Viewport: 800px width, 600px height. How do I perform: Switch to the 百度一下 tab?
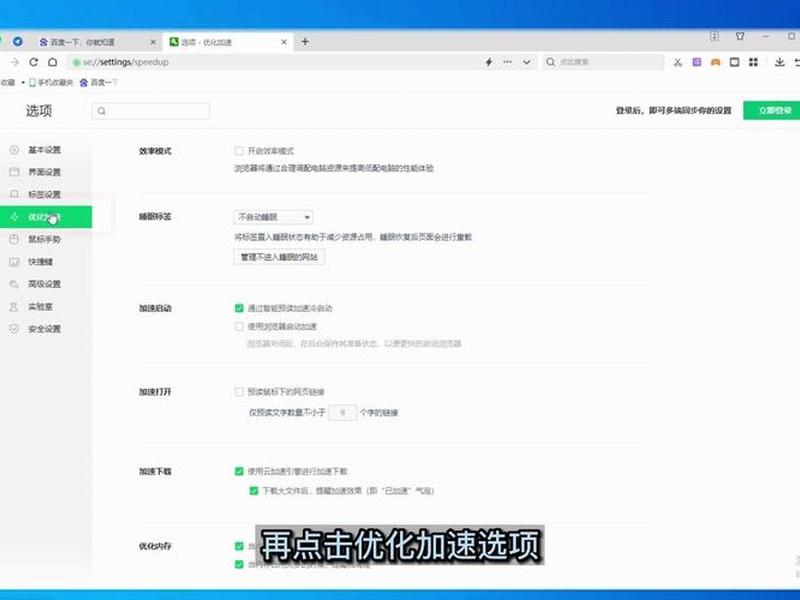(x=97, y=42)
